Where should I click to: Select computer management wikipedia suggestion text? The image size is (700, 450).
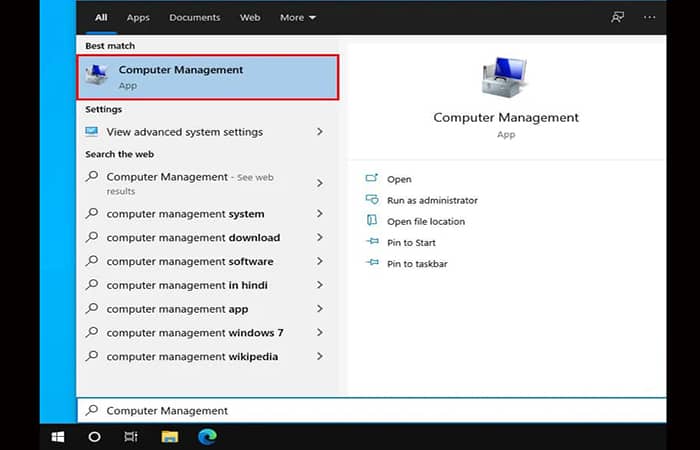point(192,356)
